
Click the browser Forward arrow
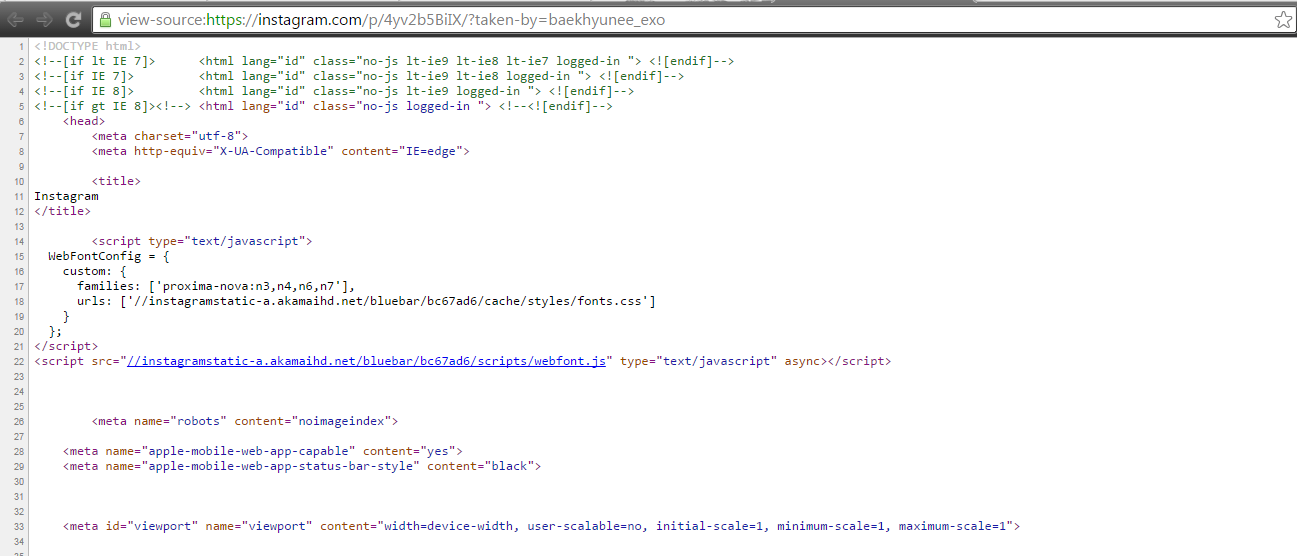pyautogui.click(x=44, y=19)
